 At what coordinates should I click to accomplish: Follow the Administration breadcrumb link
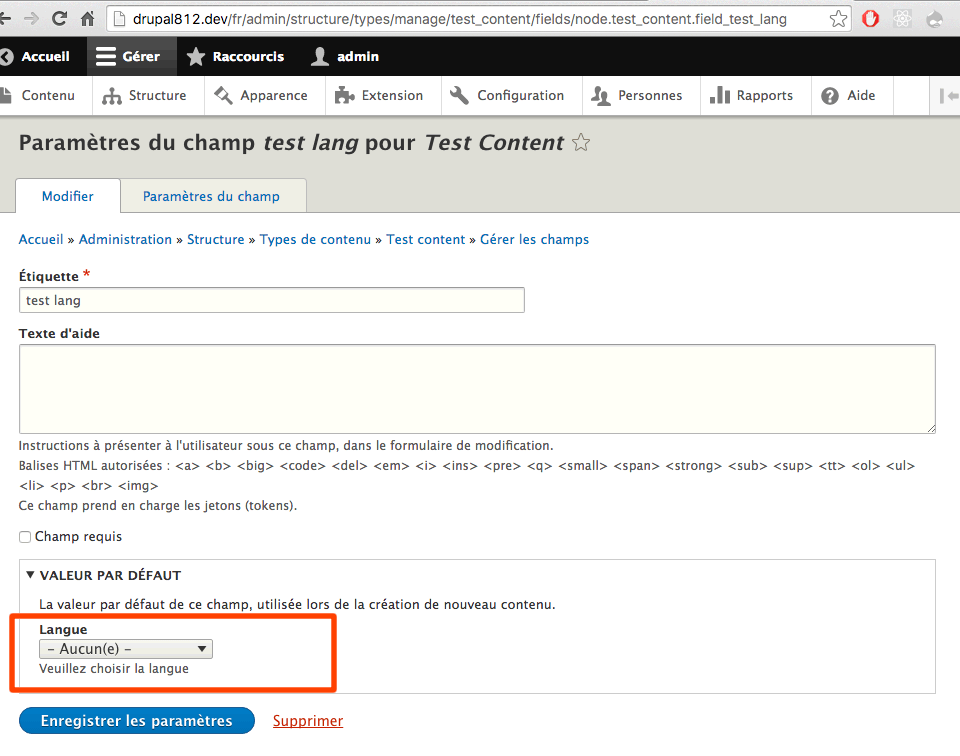pos(126,239)
